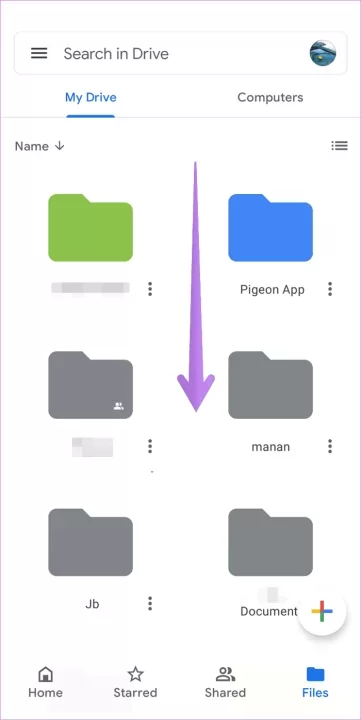361x720 pixels.
Task: Open the green folder
Action: (x=90, y=228)
